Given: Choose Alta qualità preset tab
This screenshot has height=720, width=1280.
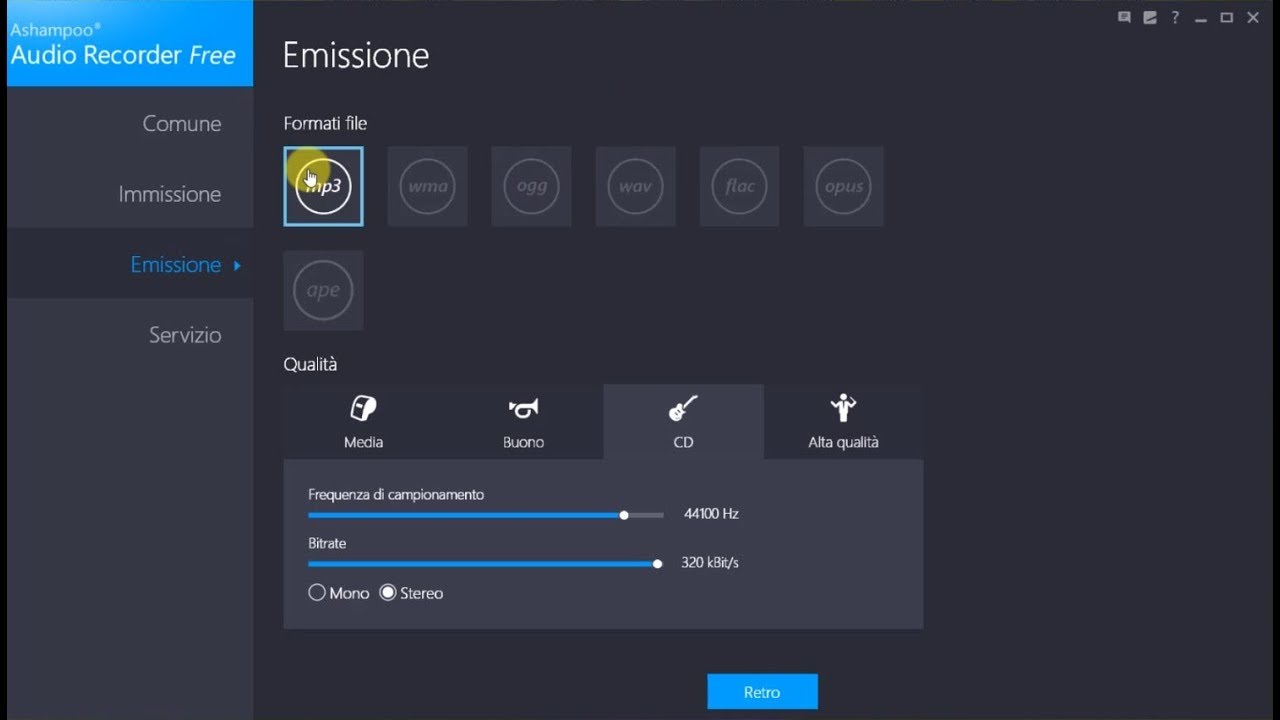Looking at the screenshot, I should 843,422.
